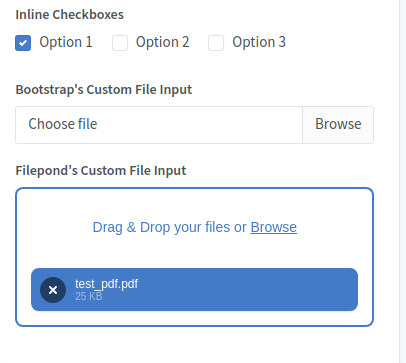This screenshot has height=363, width=406.
Task: Click the Drag & Drop your files text
Action: (x=161, y=227)
